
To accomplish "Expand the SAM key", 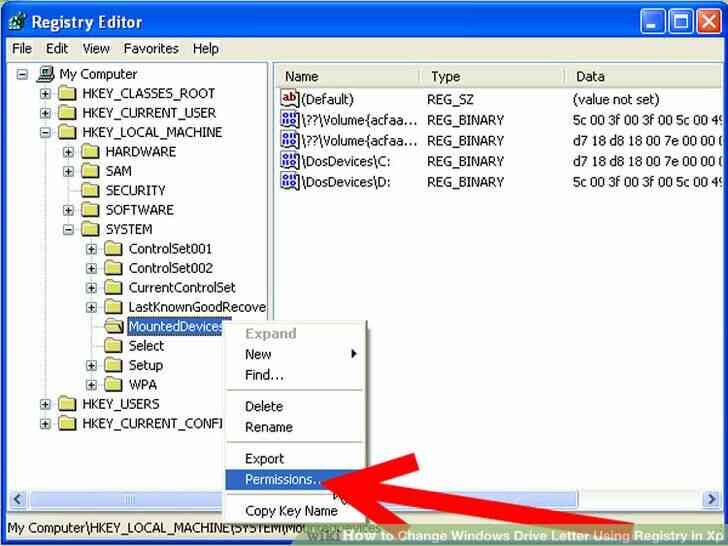I will point(68,172).
